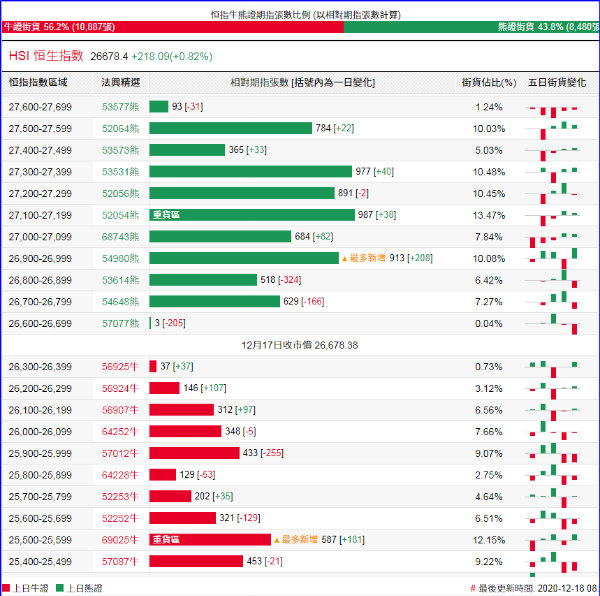Select range 25,400-25,499

[40, 562]
